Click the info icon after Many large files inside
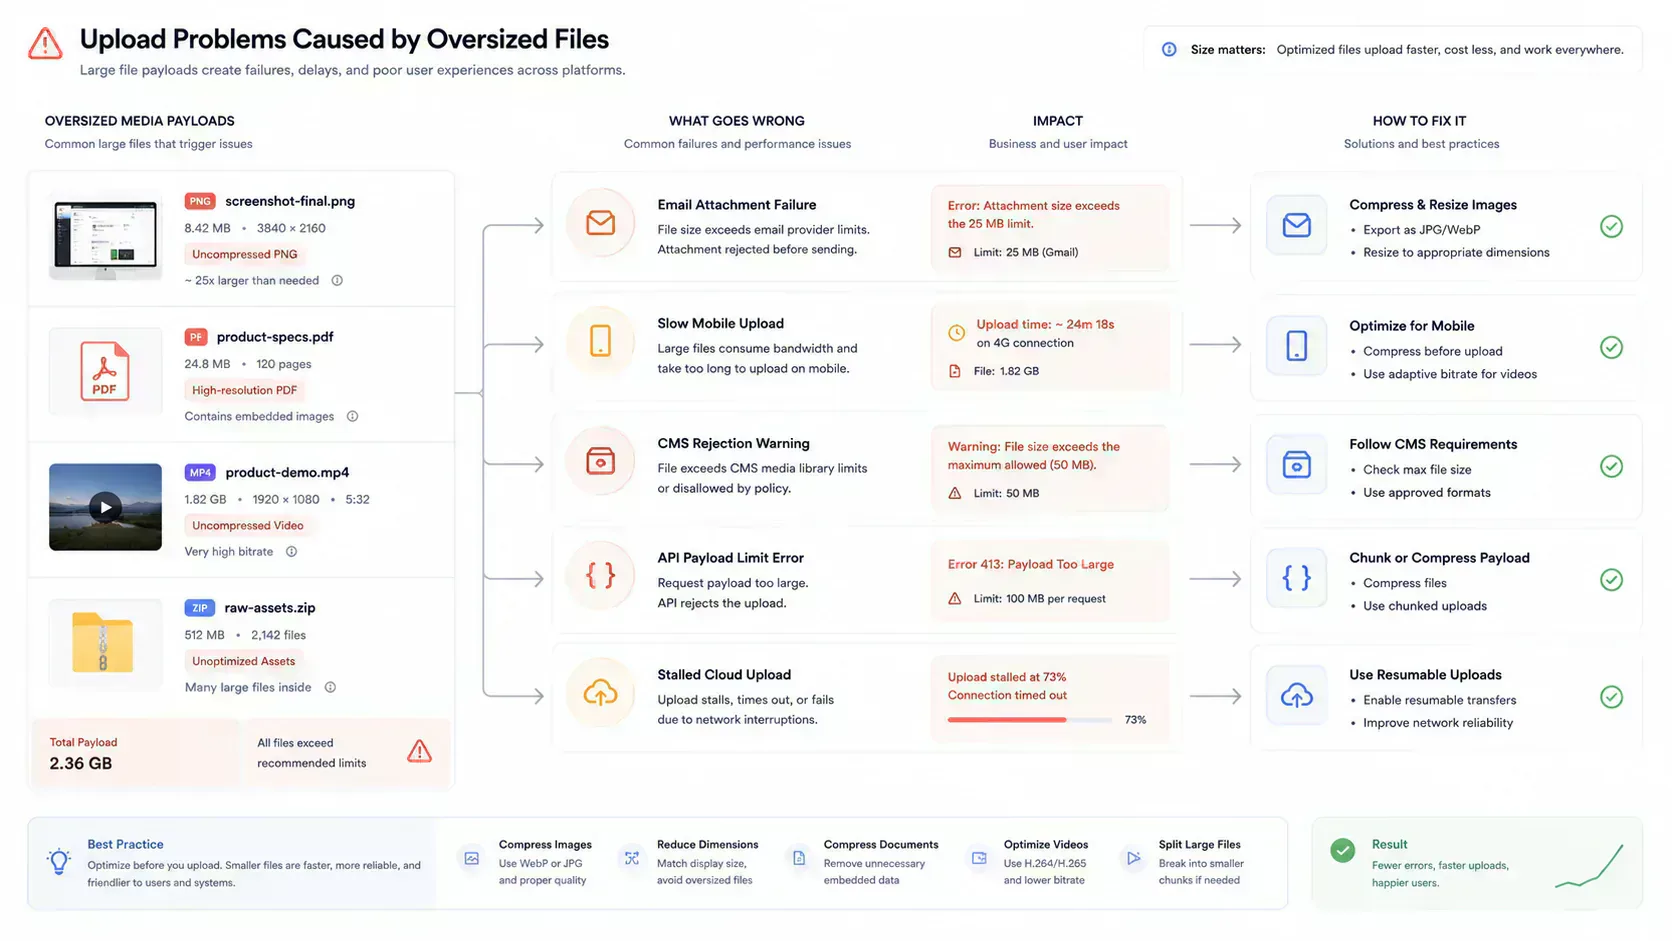This screenshot has height=941, width=1672. click(x=330, y=688)
